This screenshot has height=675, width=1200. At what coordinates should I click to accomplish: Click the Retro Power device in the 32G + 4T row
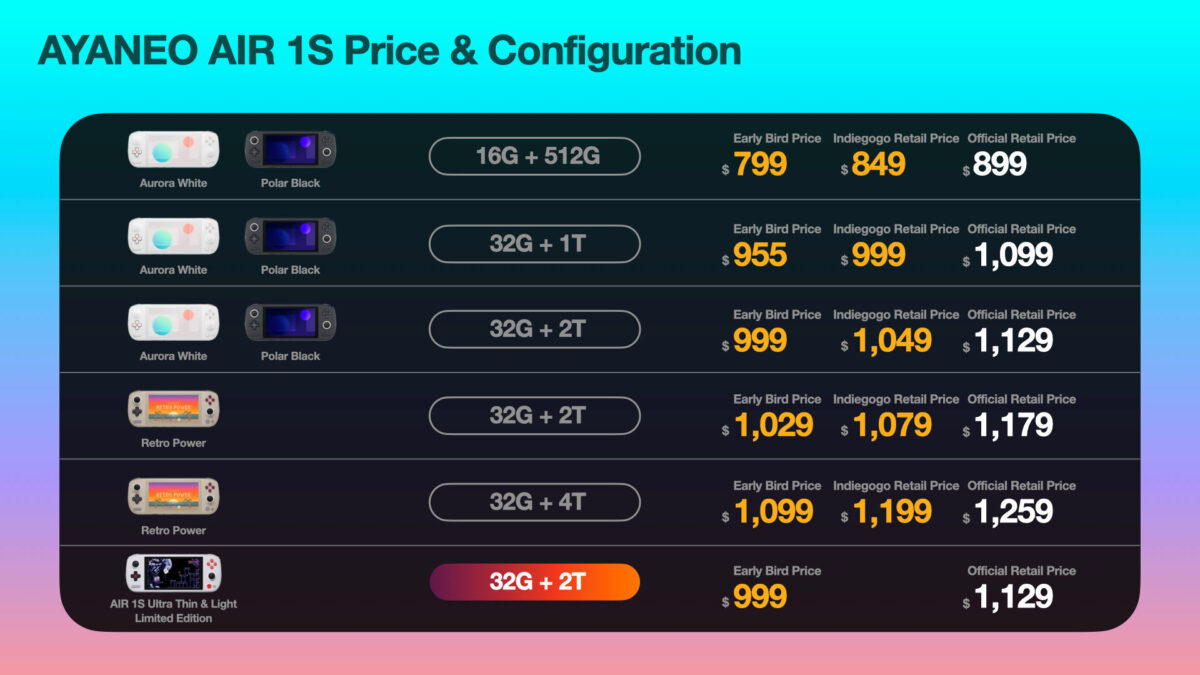pos(173,497)
